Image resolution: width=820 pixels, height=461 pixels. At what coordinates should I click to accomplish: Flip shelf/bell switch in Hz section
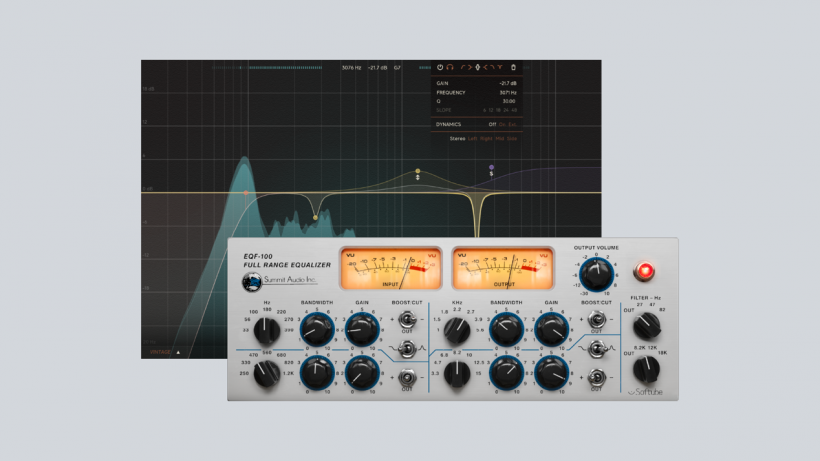[x=407, y=348]
